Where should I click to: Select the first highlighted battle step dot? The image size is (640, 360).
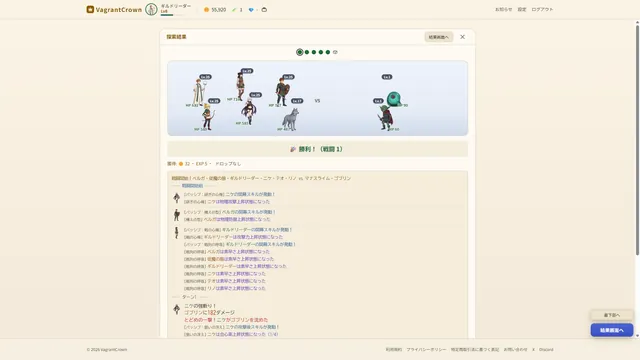(x=300, y=52)
